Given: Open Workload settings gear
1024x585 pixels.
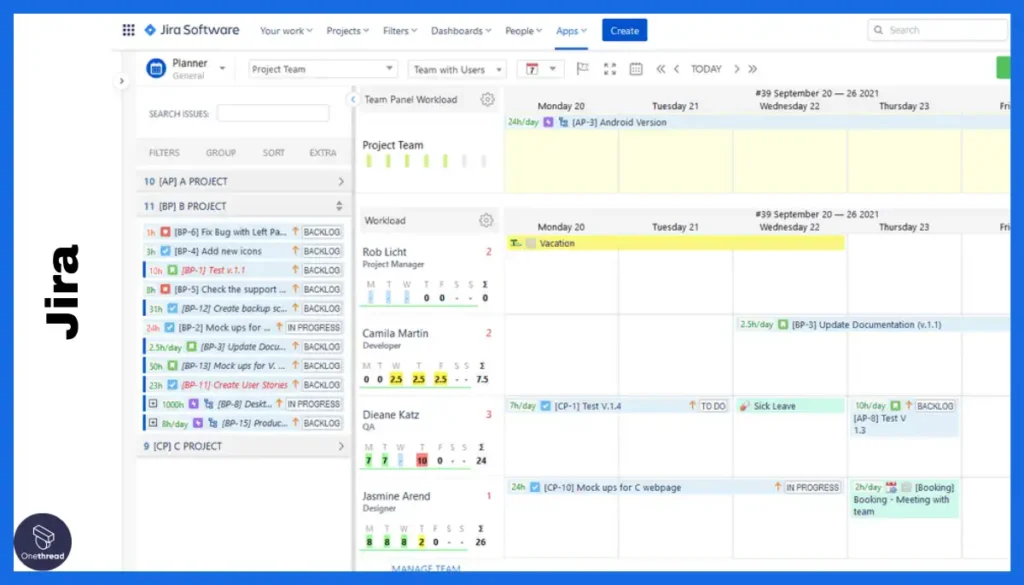Looking at the screenshot, I should [486, 221].
